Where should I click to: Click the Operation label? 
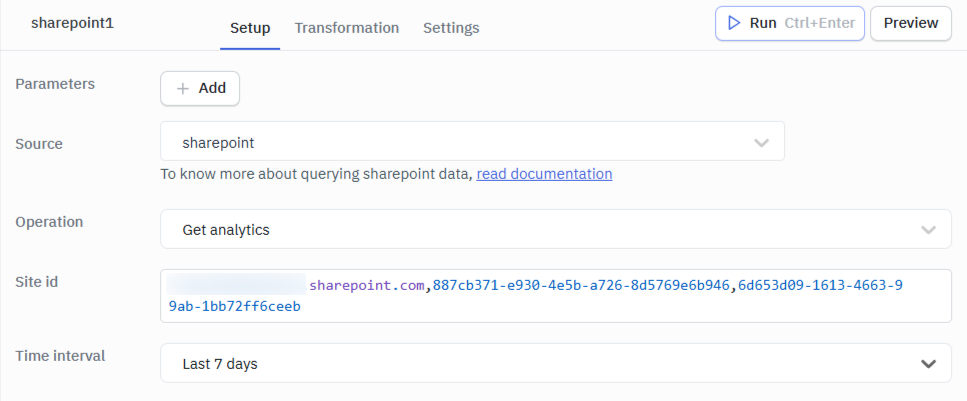click(x=49, y=221)
